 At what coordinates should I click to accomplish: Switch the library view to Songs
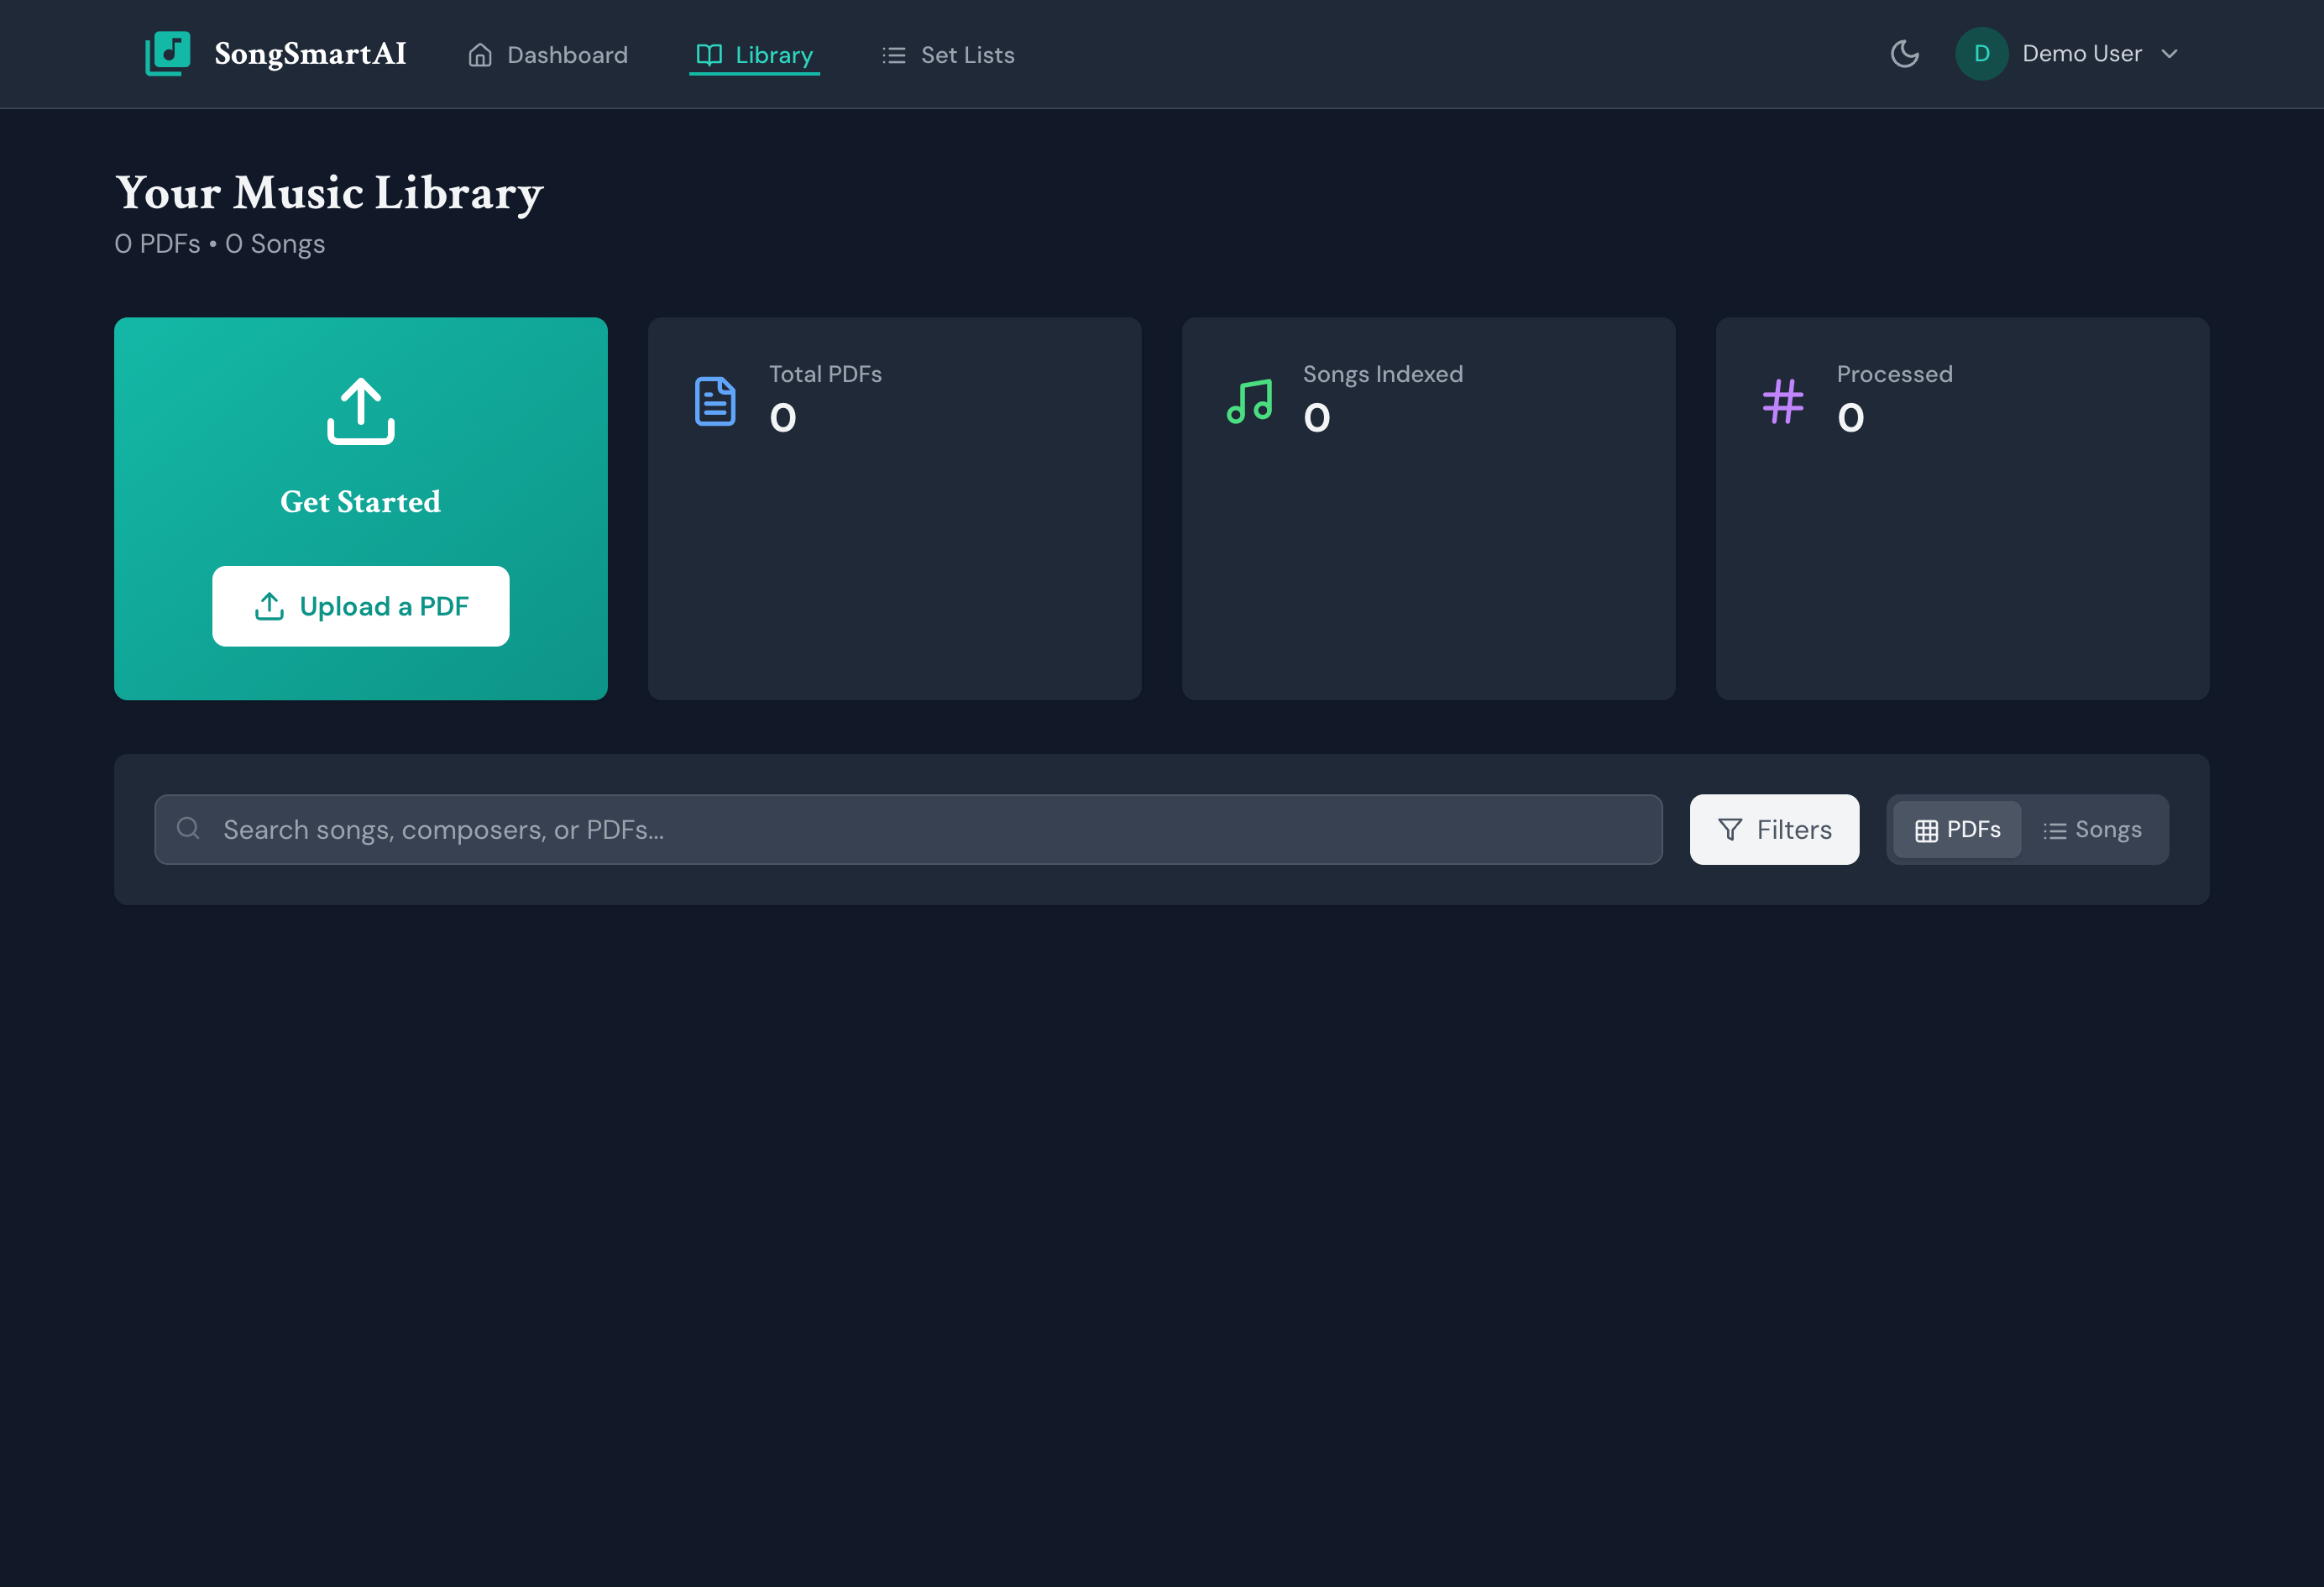pyautogui.click(x=2093, y=829)
